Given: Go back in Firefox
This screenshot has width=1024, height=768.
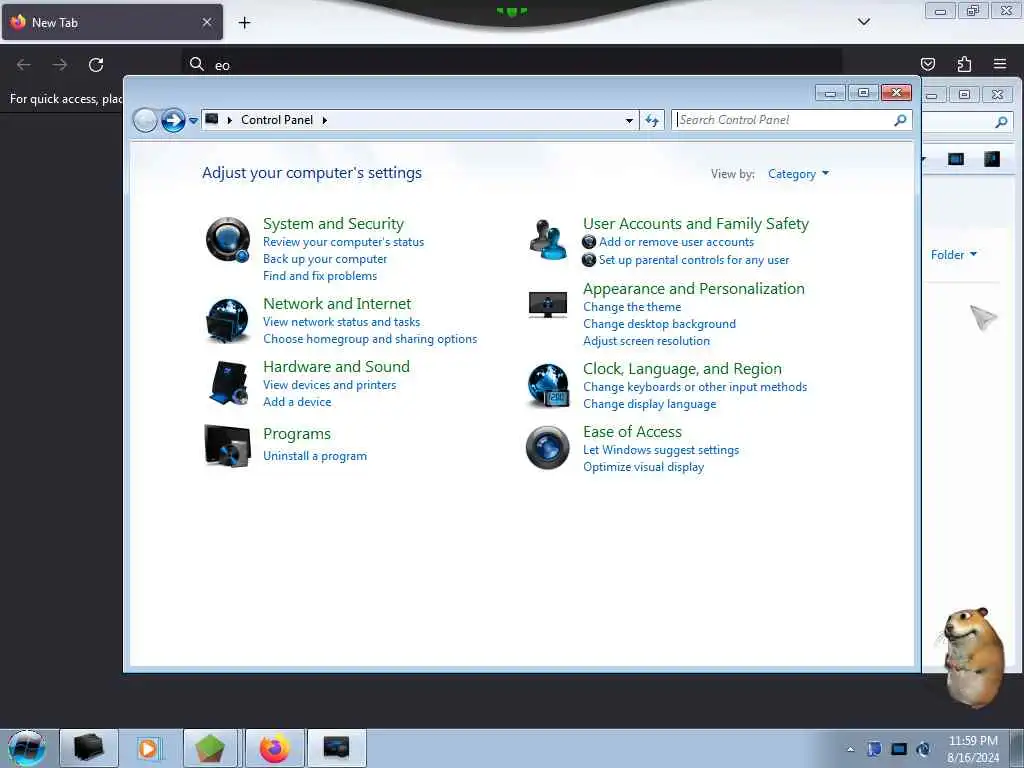Looking at the screenshot, I should 24,65.
